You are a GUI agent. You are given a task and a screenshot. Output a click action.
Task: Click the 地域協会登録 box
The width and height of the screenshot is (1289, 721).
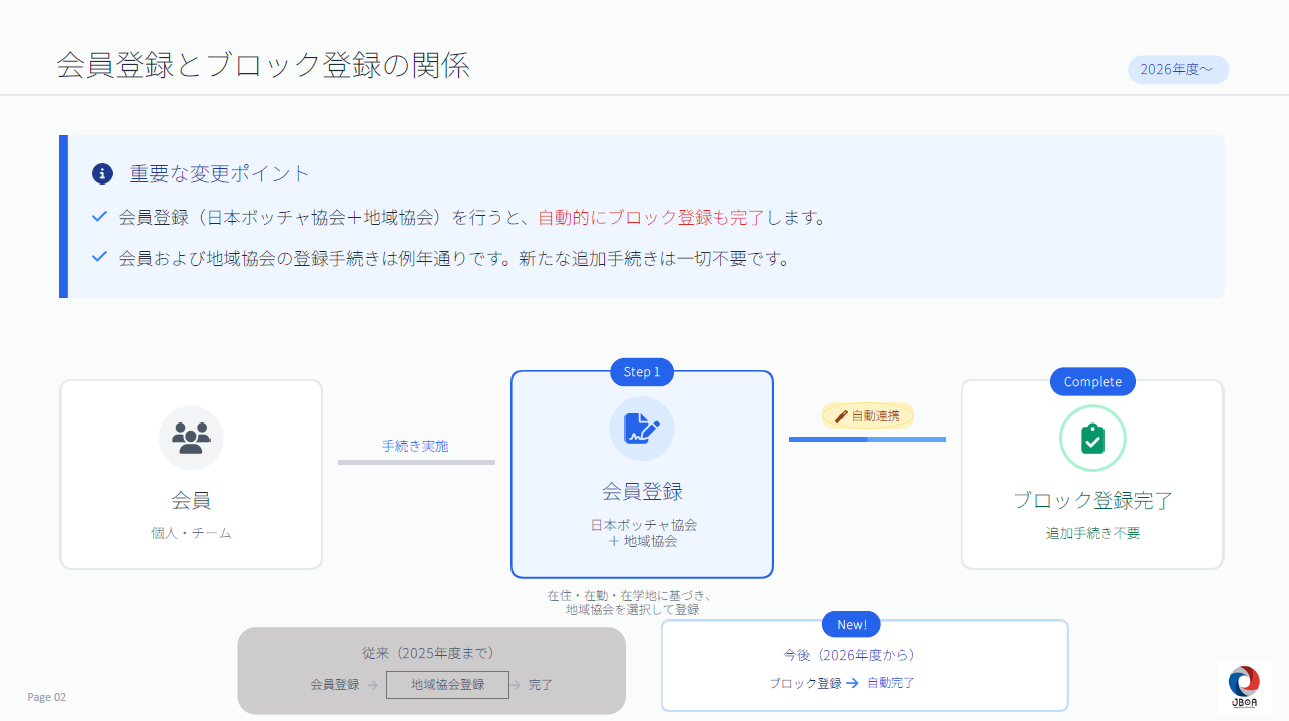click(447, 685)
